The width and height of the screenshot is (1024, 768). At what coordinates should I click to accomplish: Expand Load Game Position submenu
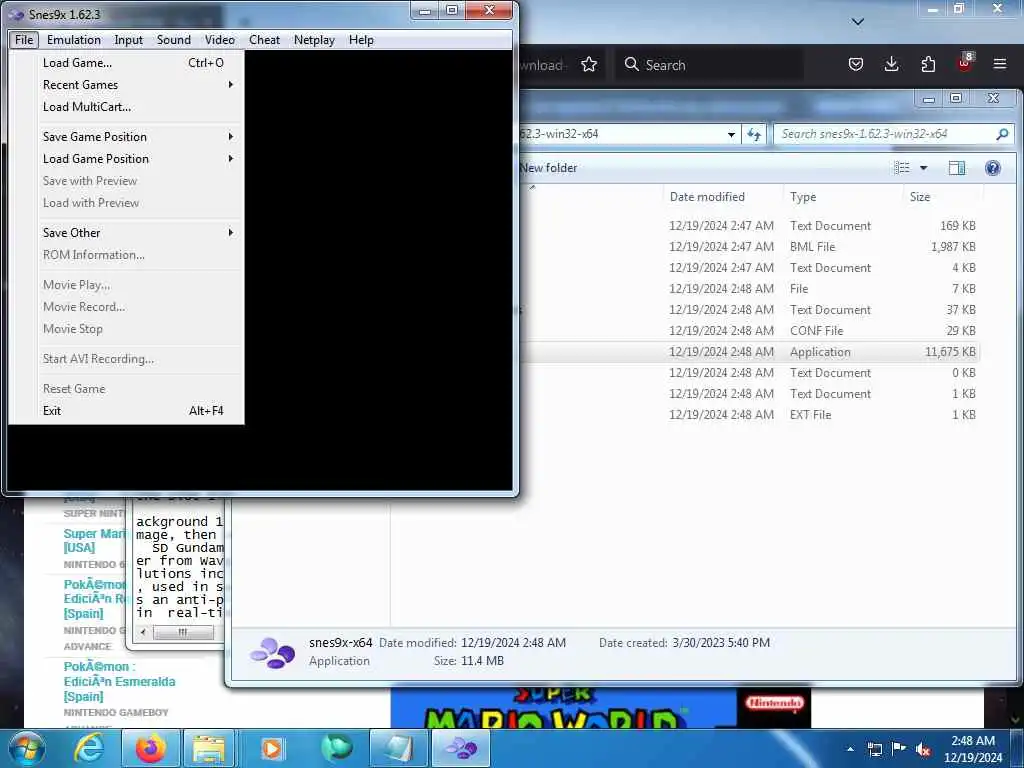(127, 159)
